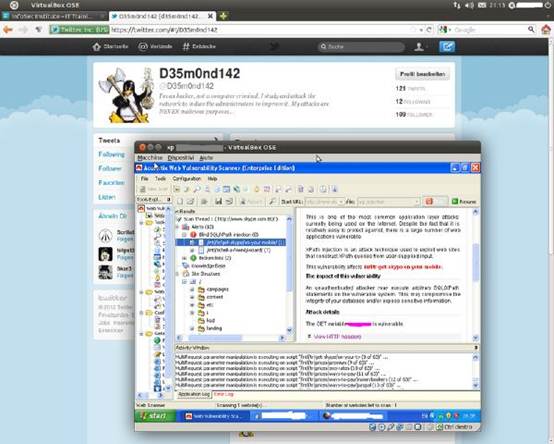Click the Resume scan button
This screenshot has width=554, height=444.
click(464, 202)
